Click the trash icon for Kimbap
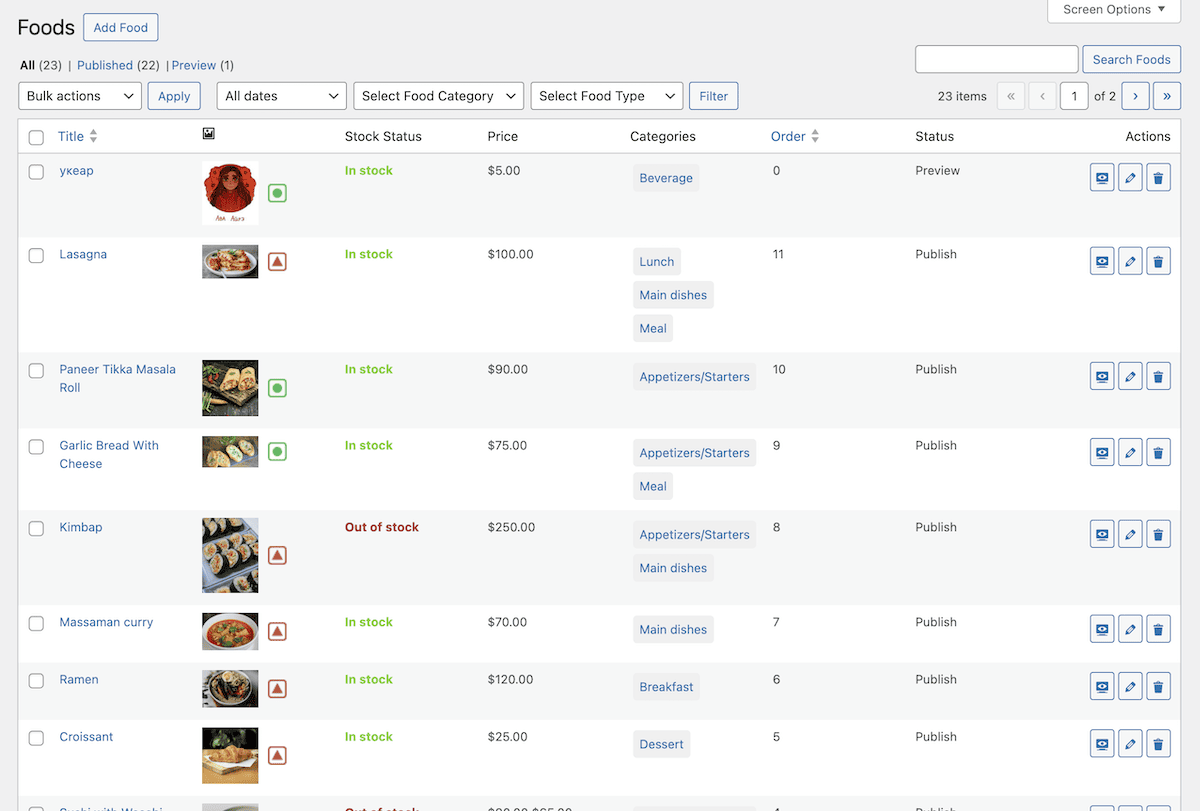Screen dimensions: 1200x811 click(x=1158, y=536)
